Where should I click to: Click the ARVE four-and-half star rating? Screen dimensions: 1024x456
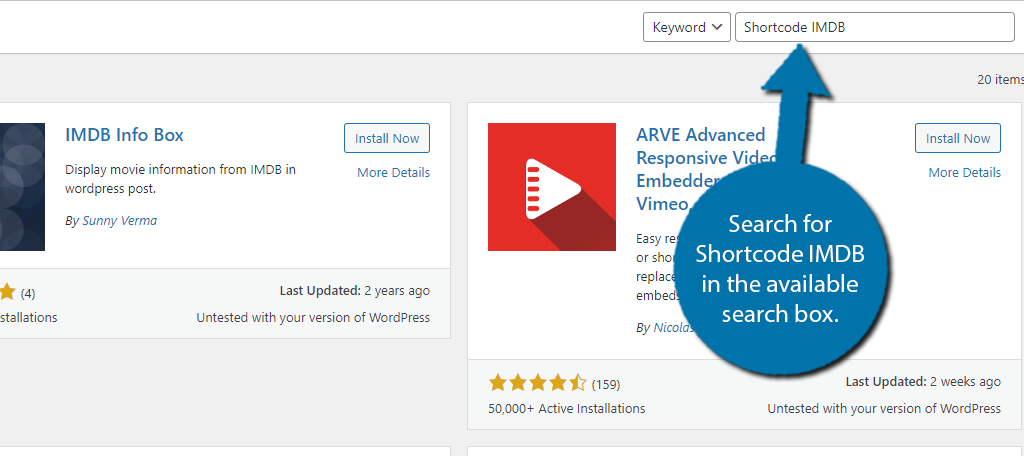click(537, 383)
